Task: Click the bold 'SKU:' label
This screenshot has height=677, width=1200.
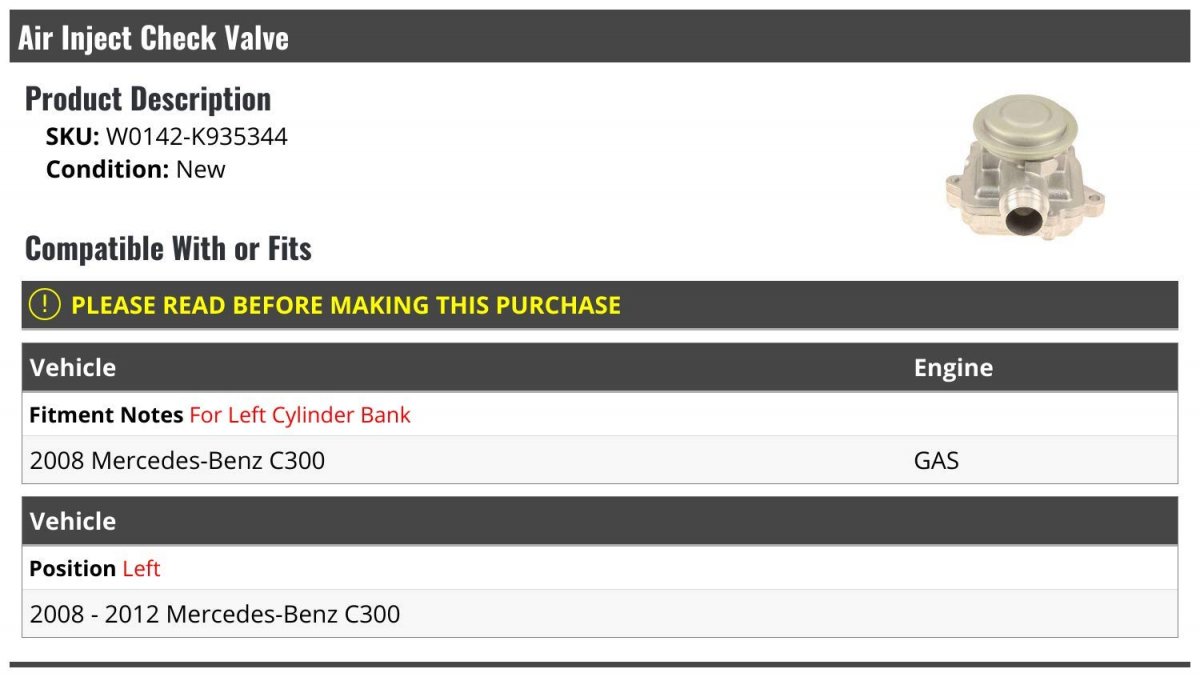Action: (73, 137)
